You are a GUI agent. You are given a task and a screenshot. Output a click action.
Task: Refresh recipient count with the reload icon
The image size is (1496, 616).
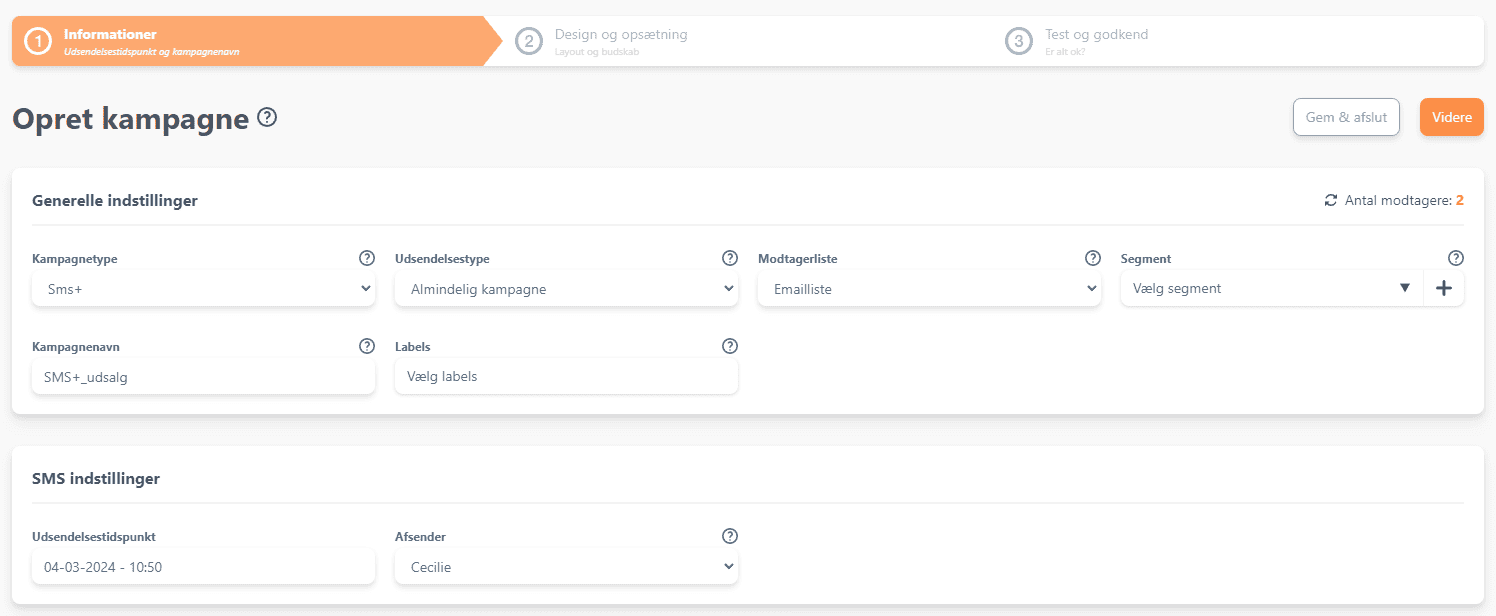1330,201
